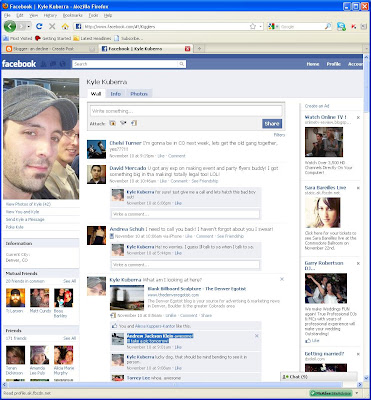
Task: Click the Create an Ad link
Action: [317, 106]
